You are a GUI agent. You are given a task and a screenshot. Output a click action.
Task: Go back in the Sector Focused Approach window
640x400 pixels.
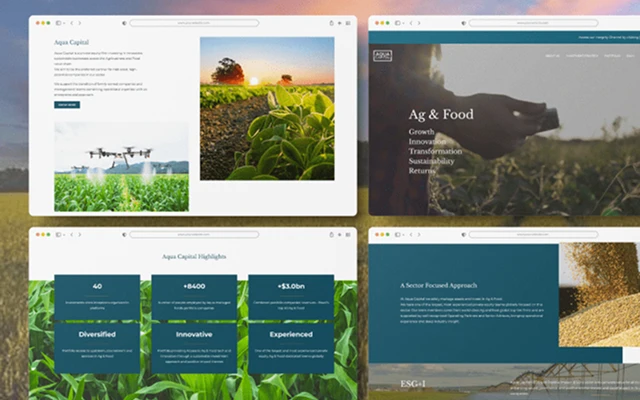[x=411, y=235]
